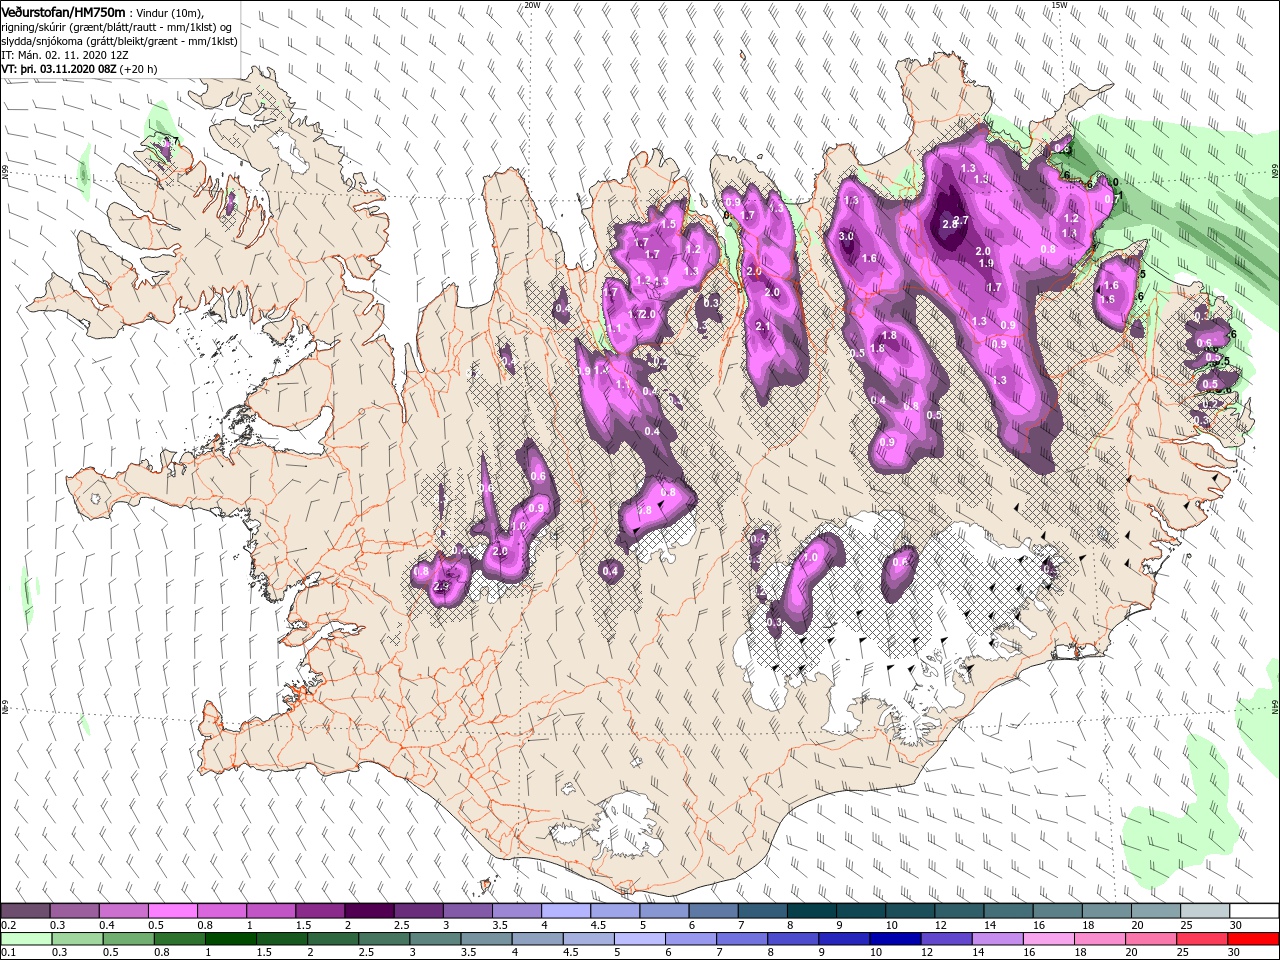1280x960 pixels.
Task: Select rain legend swatch between 4 and 4.5
Action: [x=537, y=939]
